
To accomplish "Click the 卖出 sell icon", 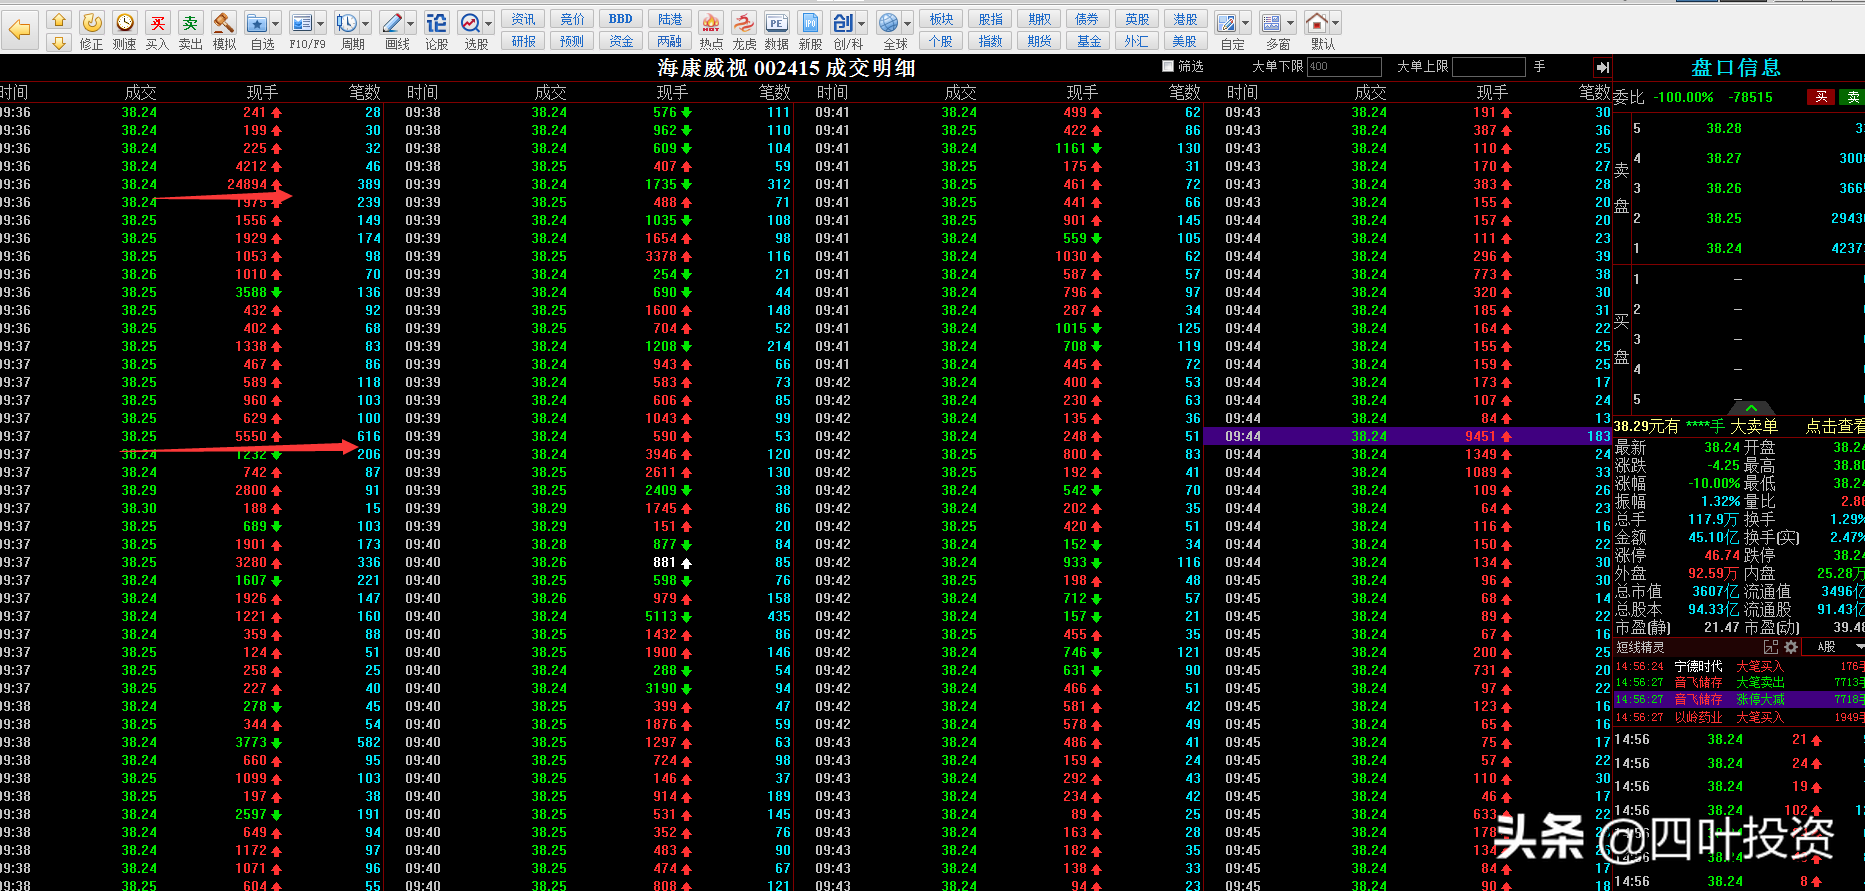I will coord(190,31).
